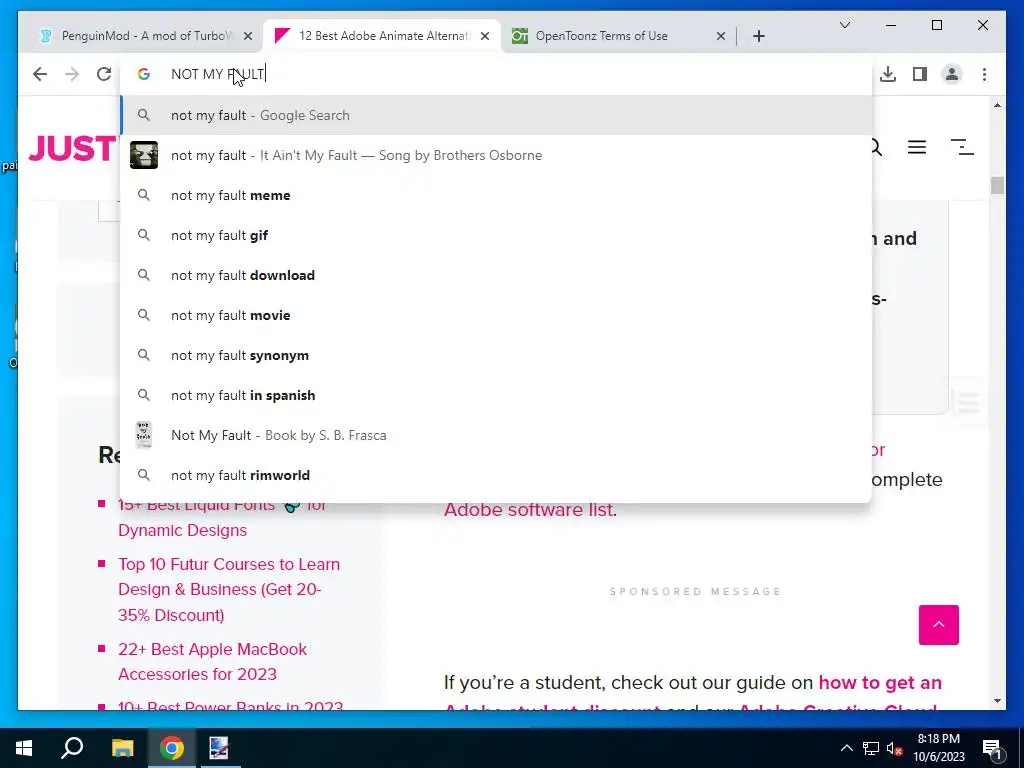Click the Brothers Osborne album thumbnail

click(144, 155)
